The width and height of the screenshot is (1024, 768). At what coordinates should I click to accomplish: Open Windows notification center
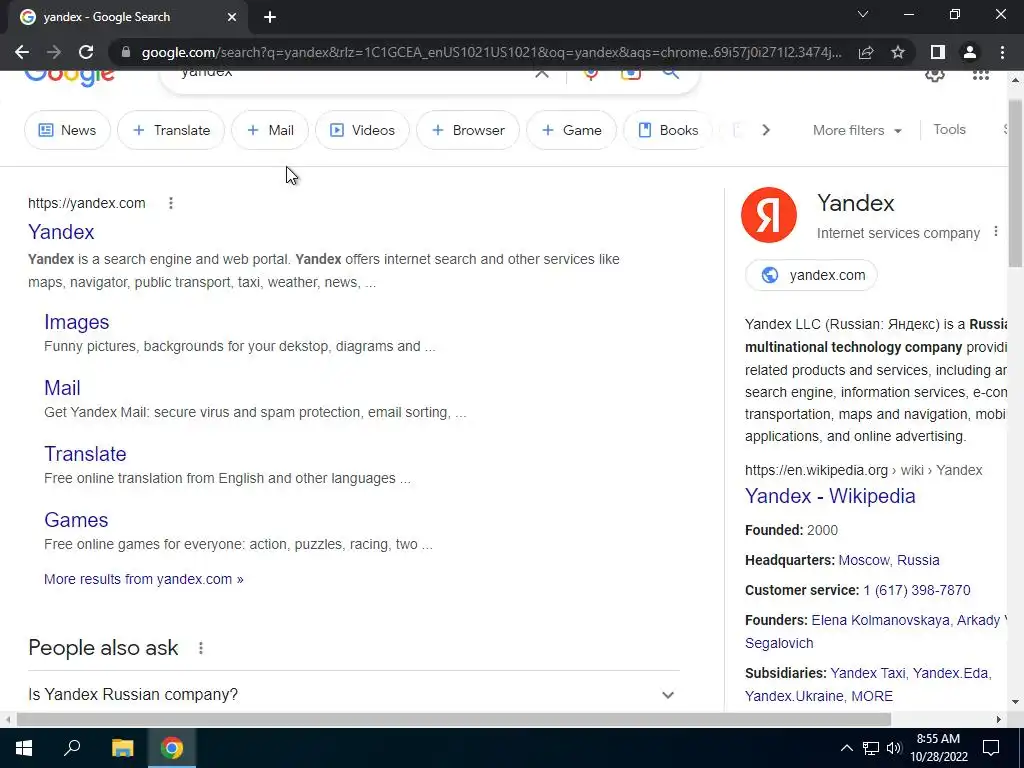click(x=991, y=748)
